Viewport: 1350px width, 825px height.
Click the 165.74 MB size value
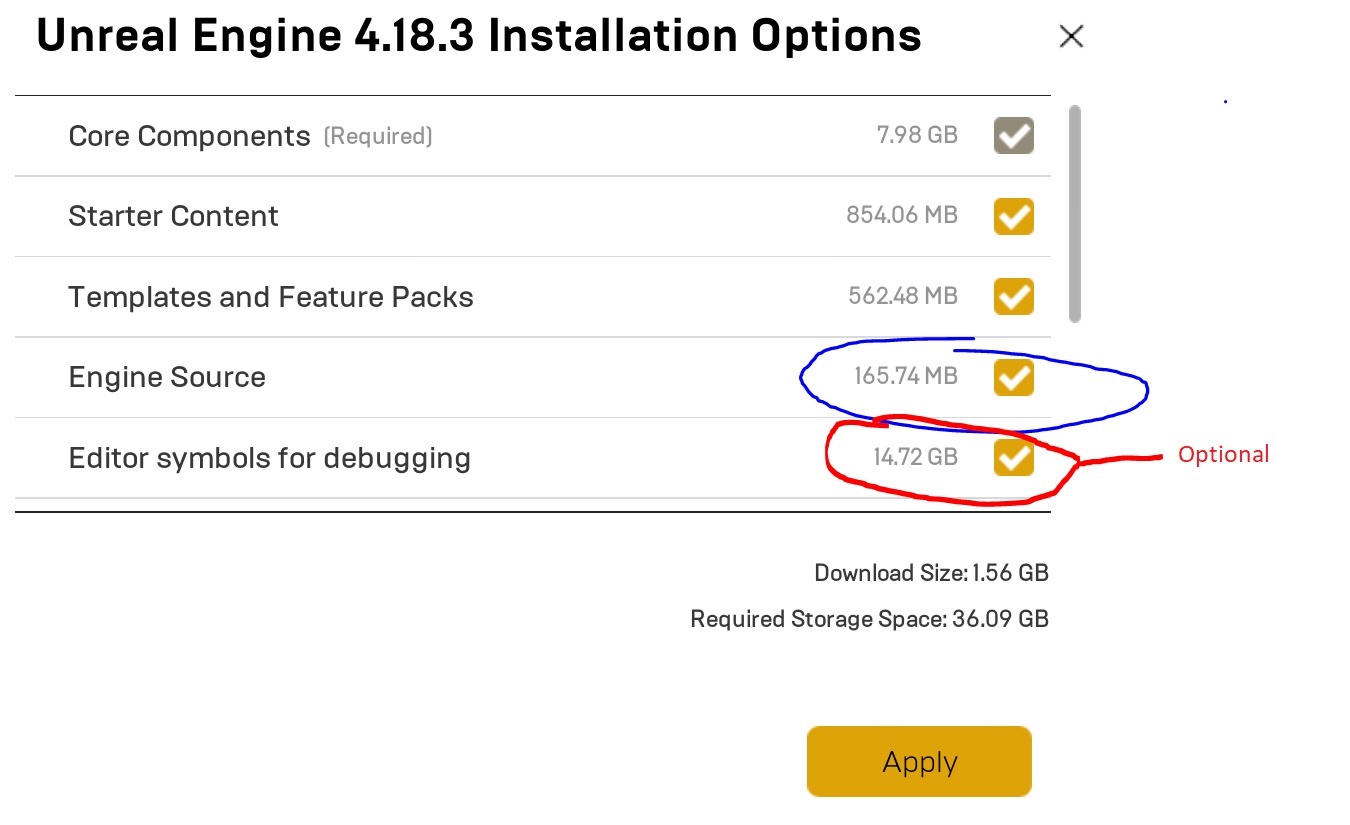[x=905, y=377]
